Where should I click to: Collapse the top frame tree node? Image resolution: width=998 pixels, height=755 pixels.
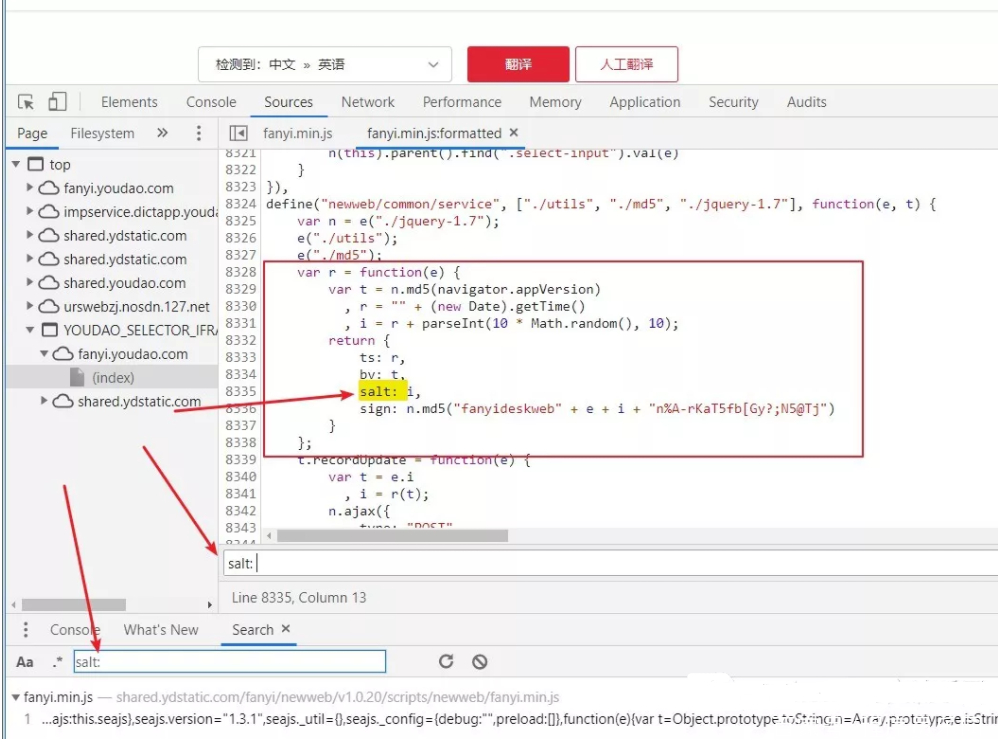[x=17, y=164]
